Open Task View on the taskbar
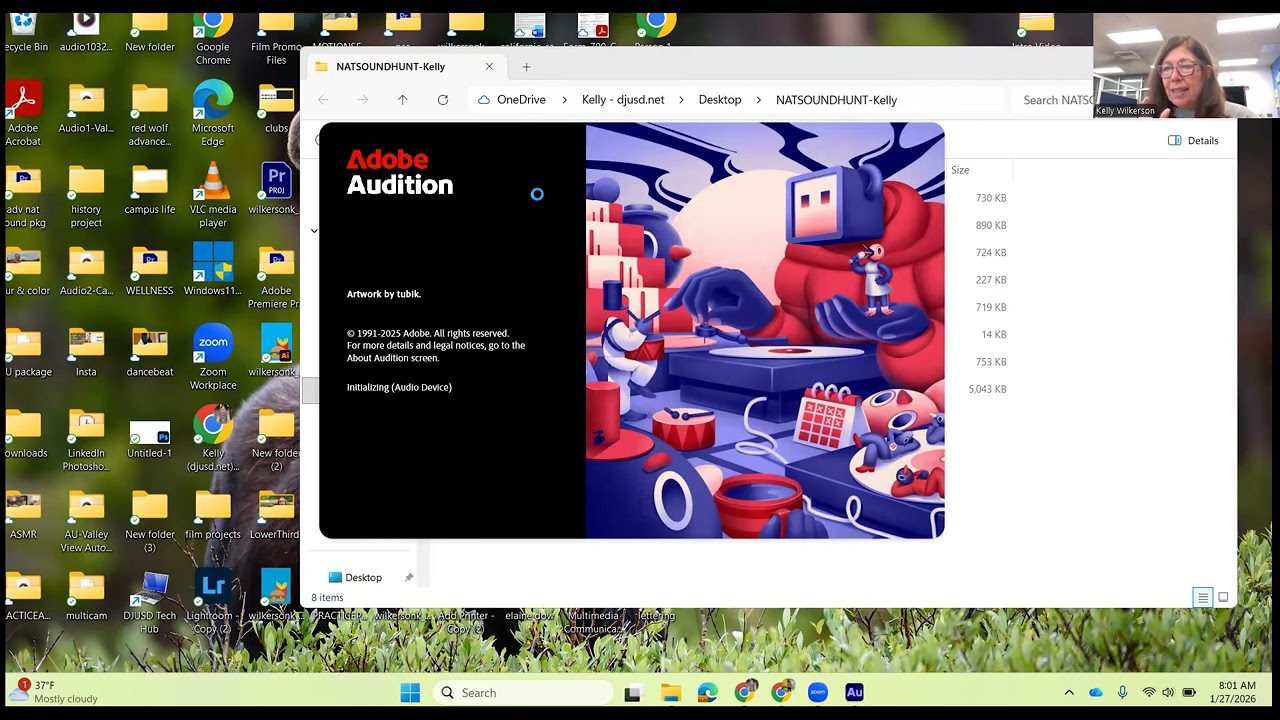The height and width of the screenshot is (720, 1280). pyautogui.click(x=633, y=692)
